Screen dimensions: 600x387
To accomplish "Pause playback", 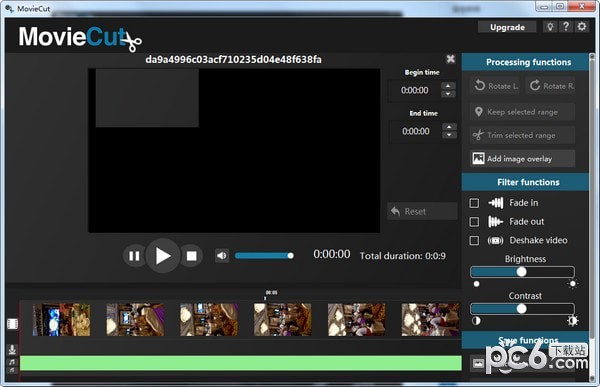I will 134,256.
